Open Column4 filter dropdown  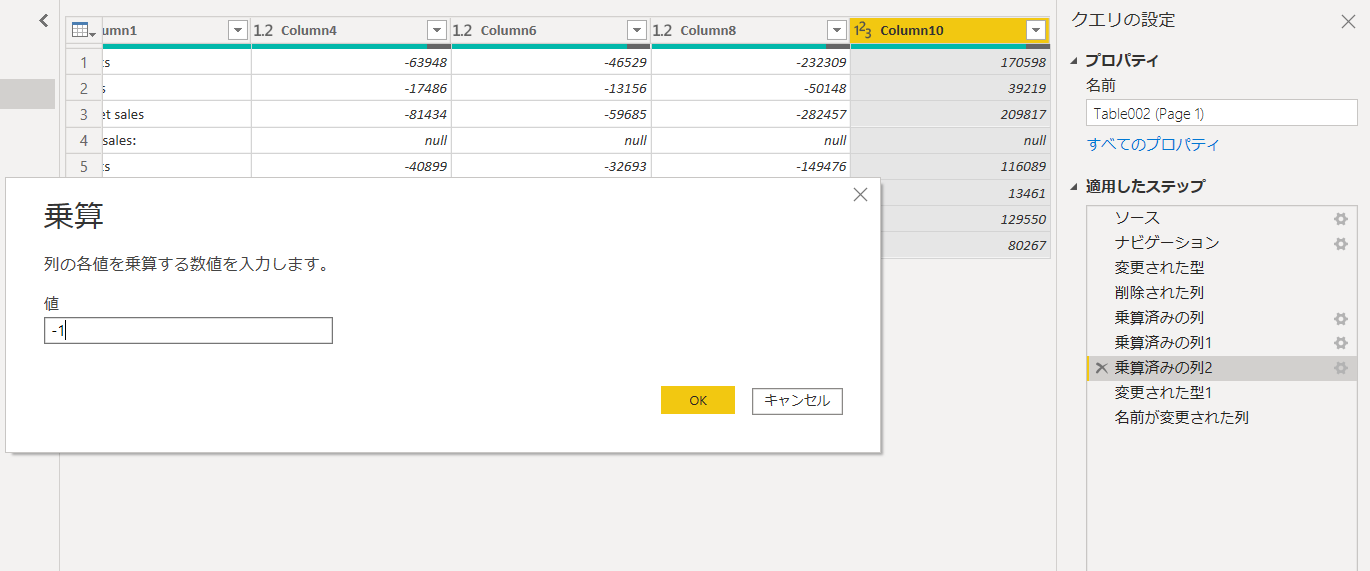tap(437, 31)
